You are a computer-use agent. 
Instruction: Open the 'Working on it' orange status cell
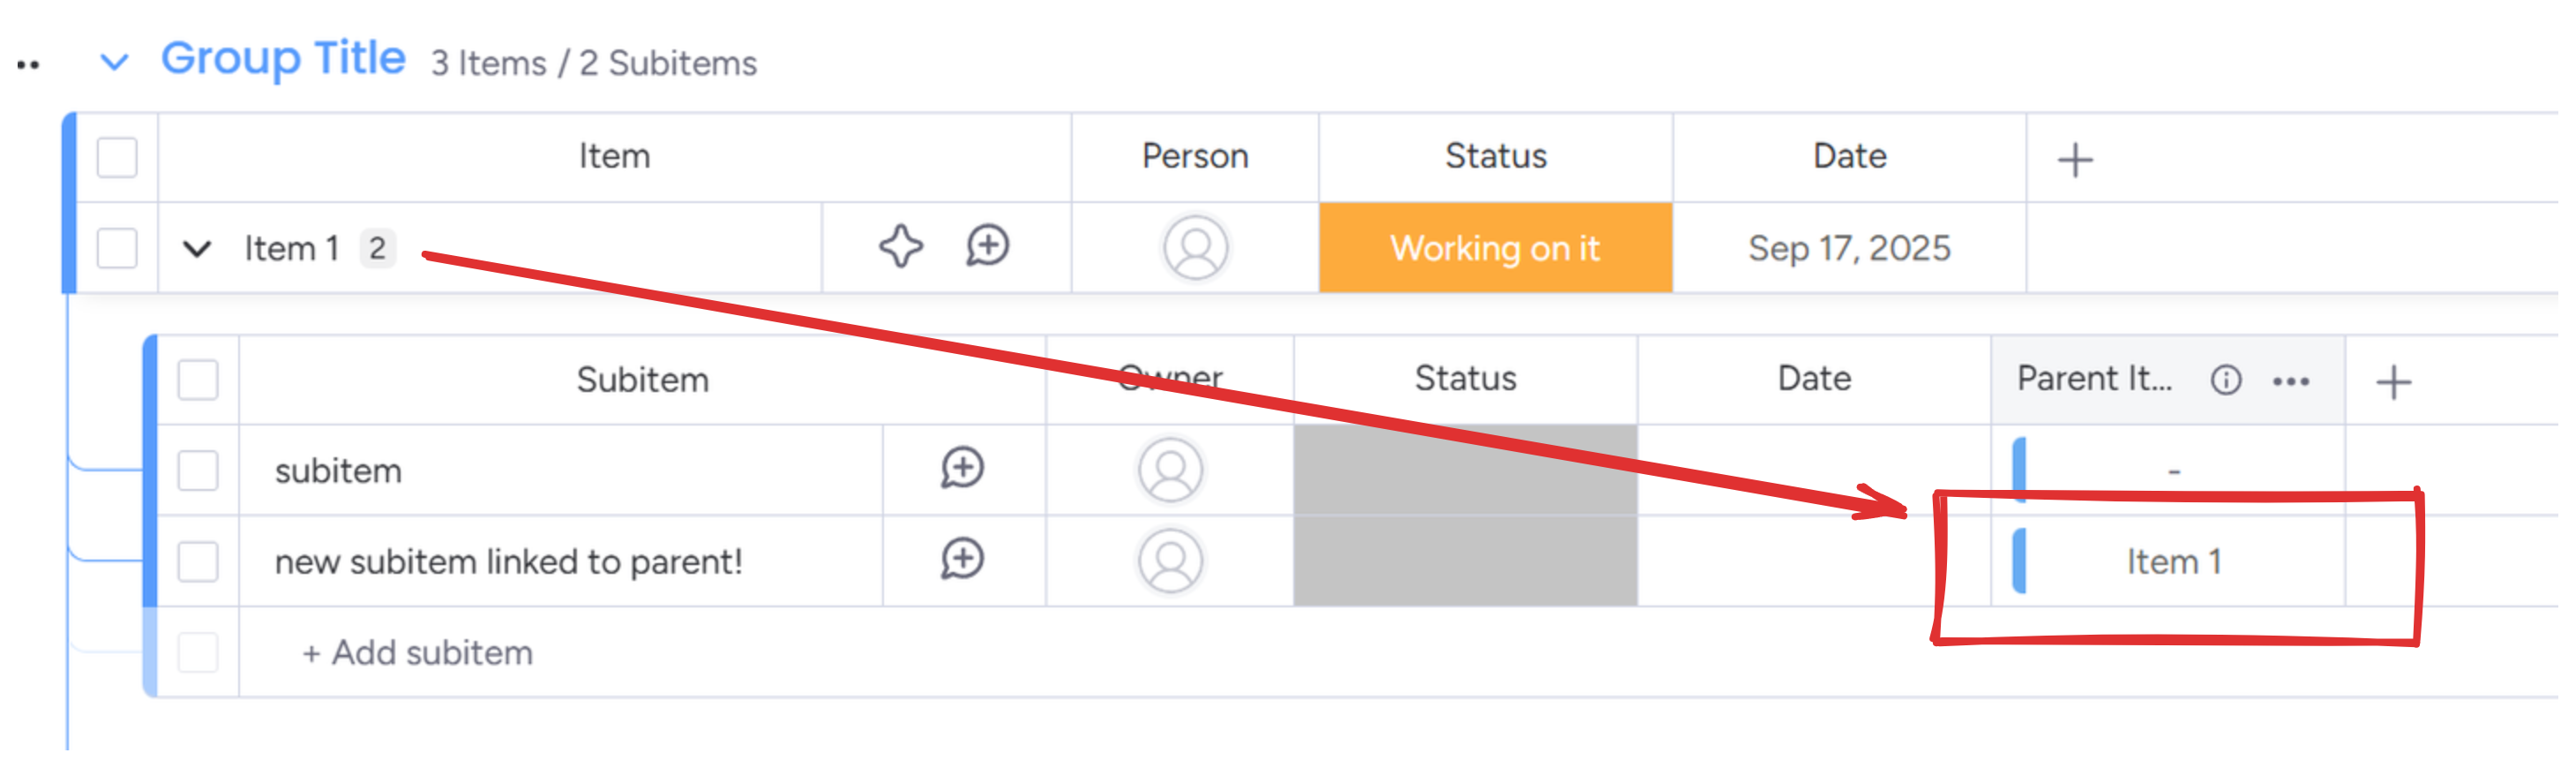coord(1495,248)
